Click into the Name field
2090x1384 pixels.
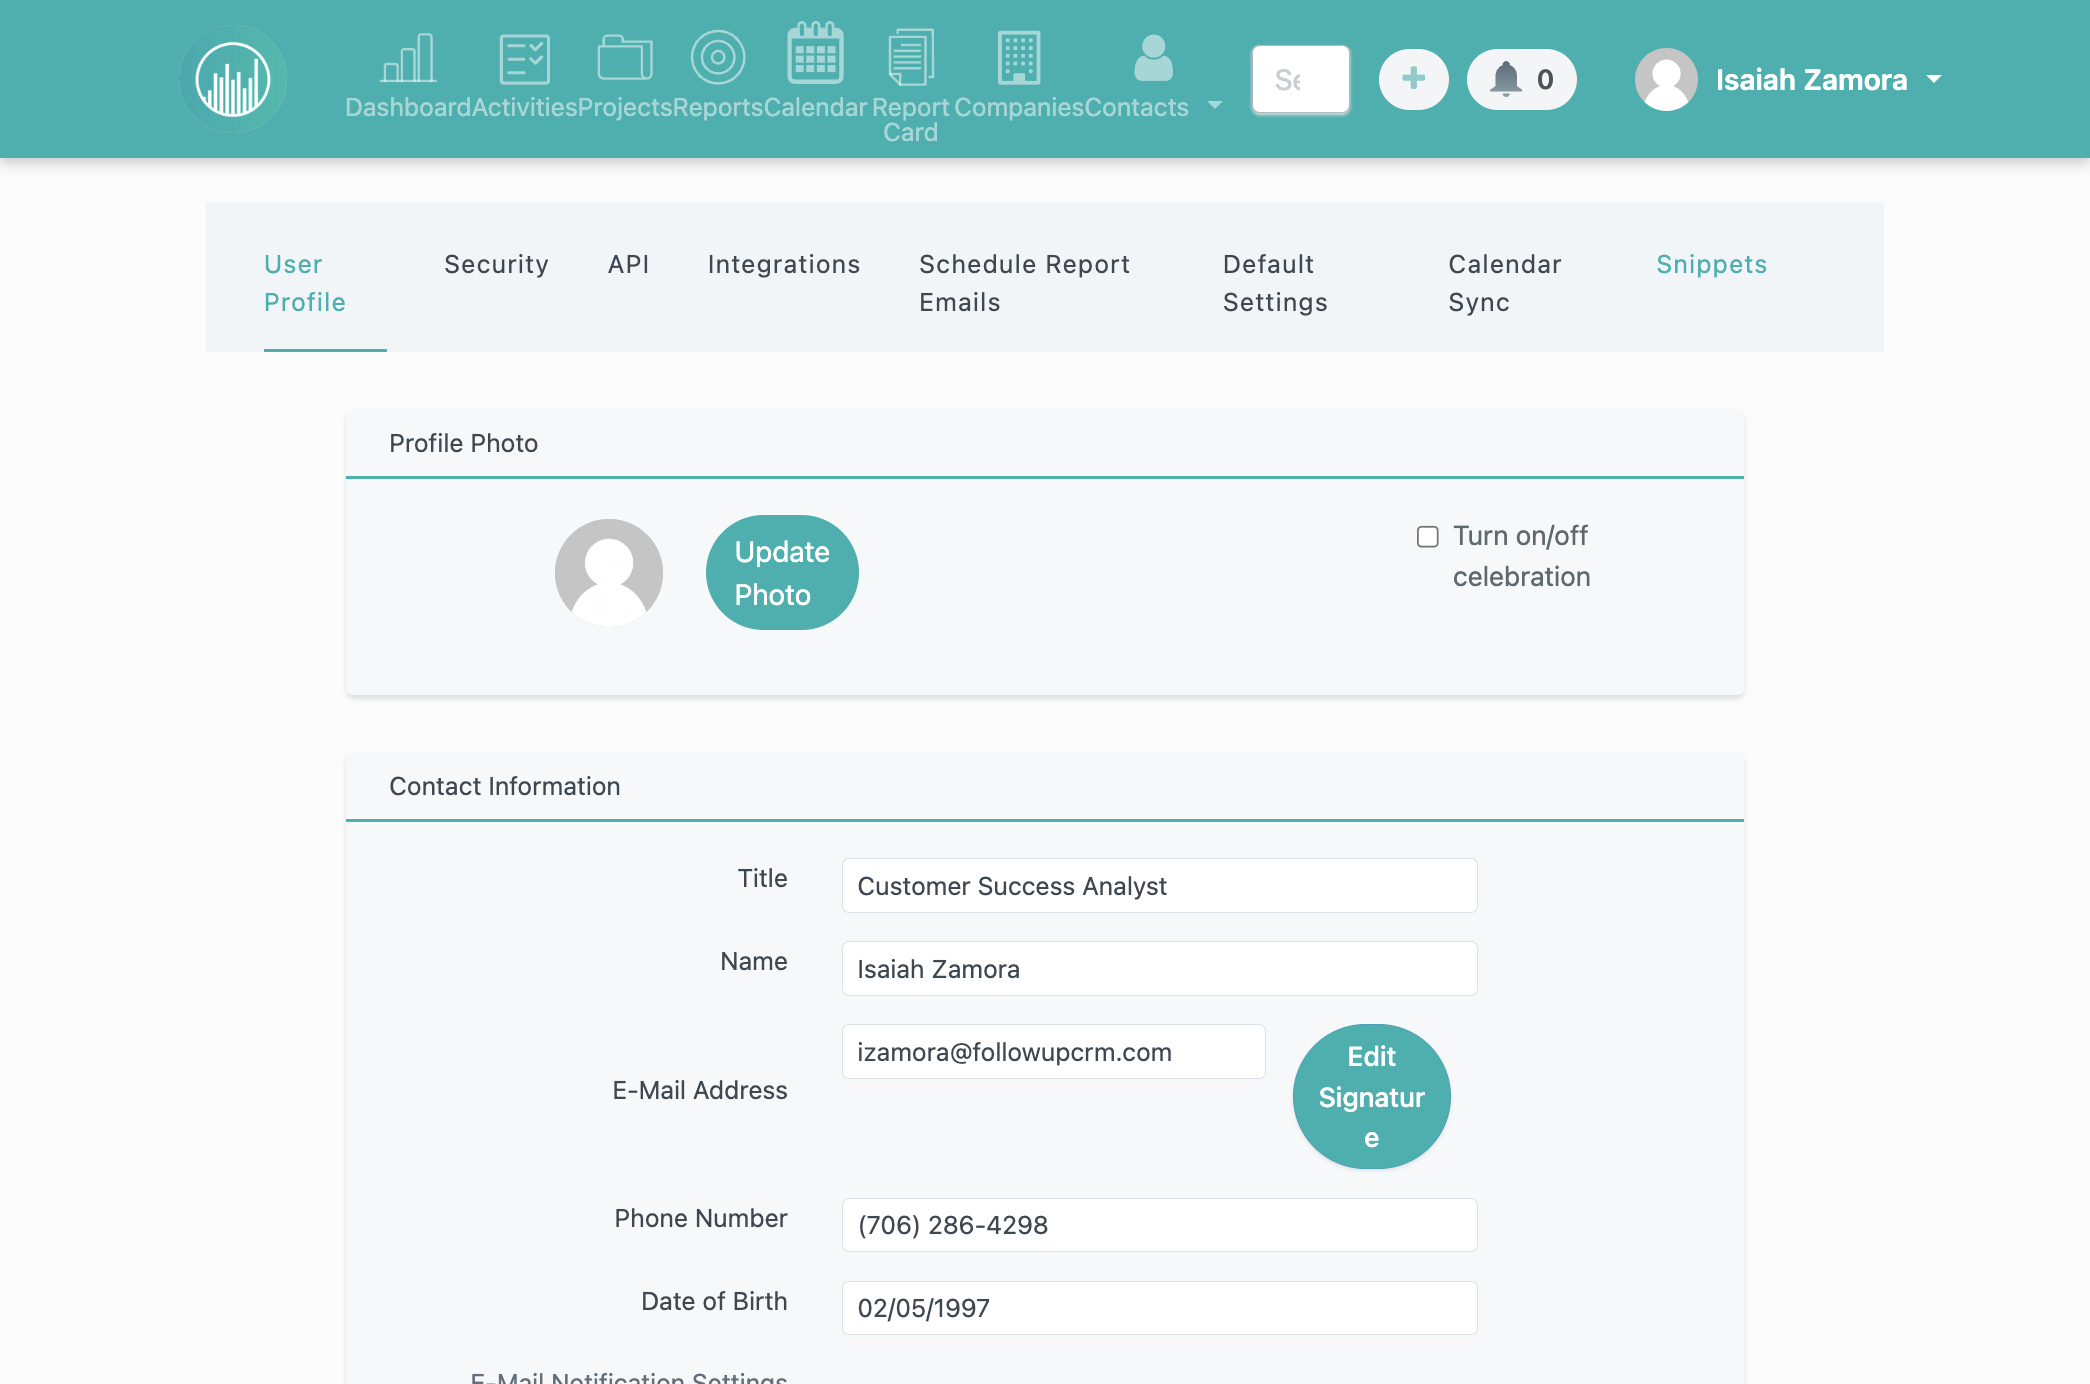click(1159, 968)
